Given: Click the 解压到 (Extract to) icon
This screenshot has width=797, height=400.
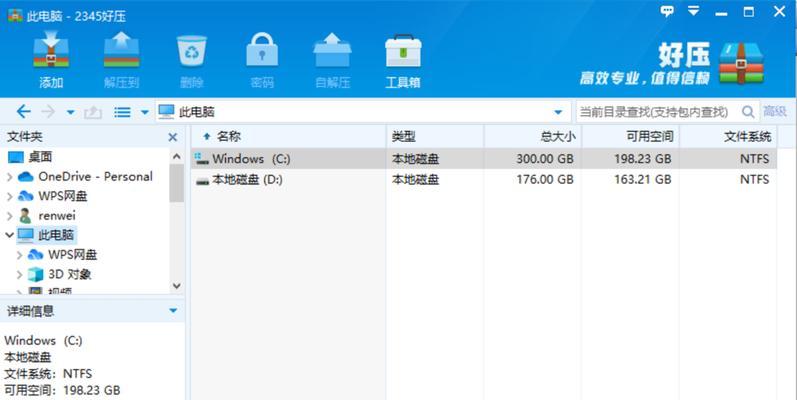Looking at the screenshot, I should coord(121,50).
